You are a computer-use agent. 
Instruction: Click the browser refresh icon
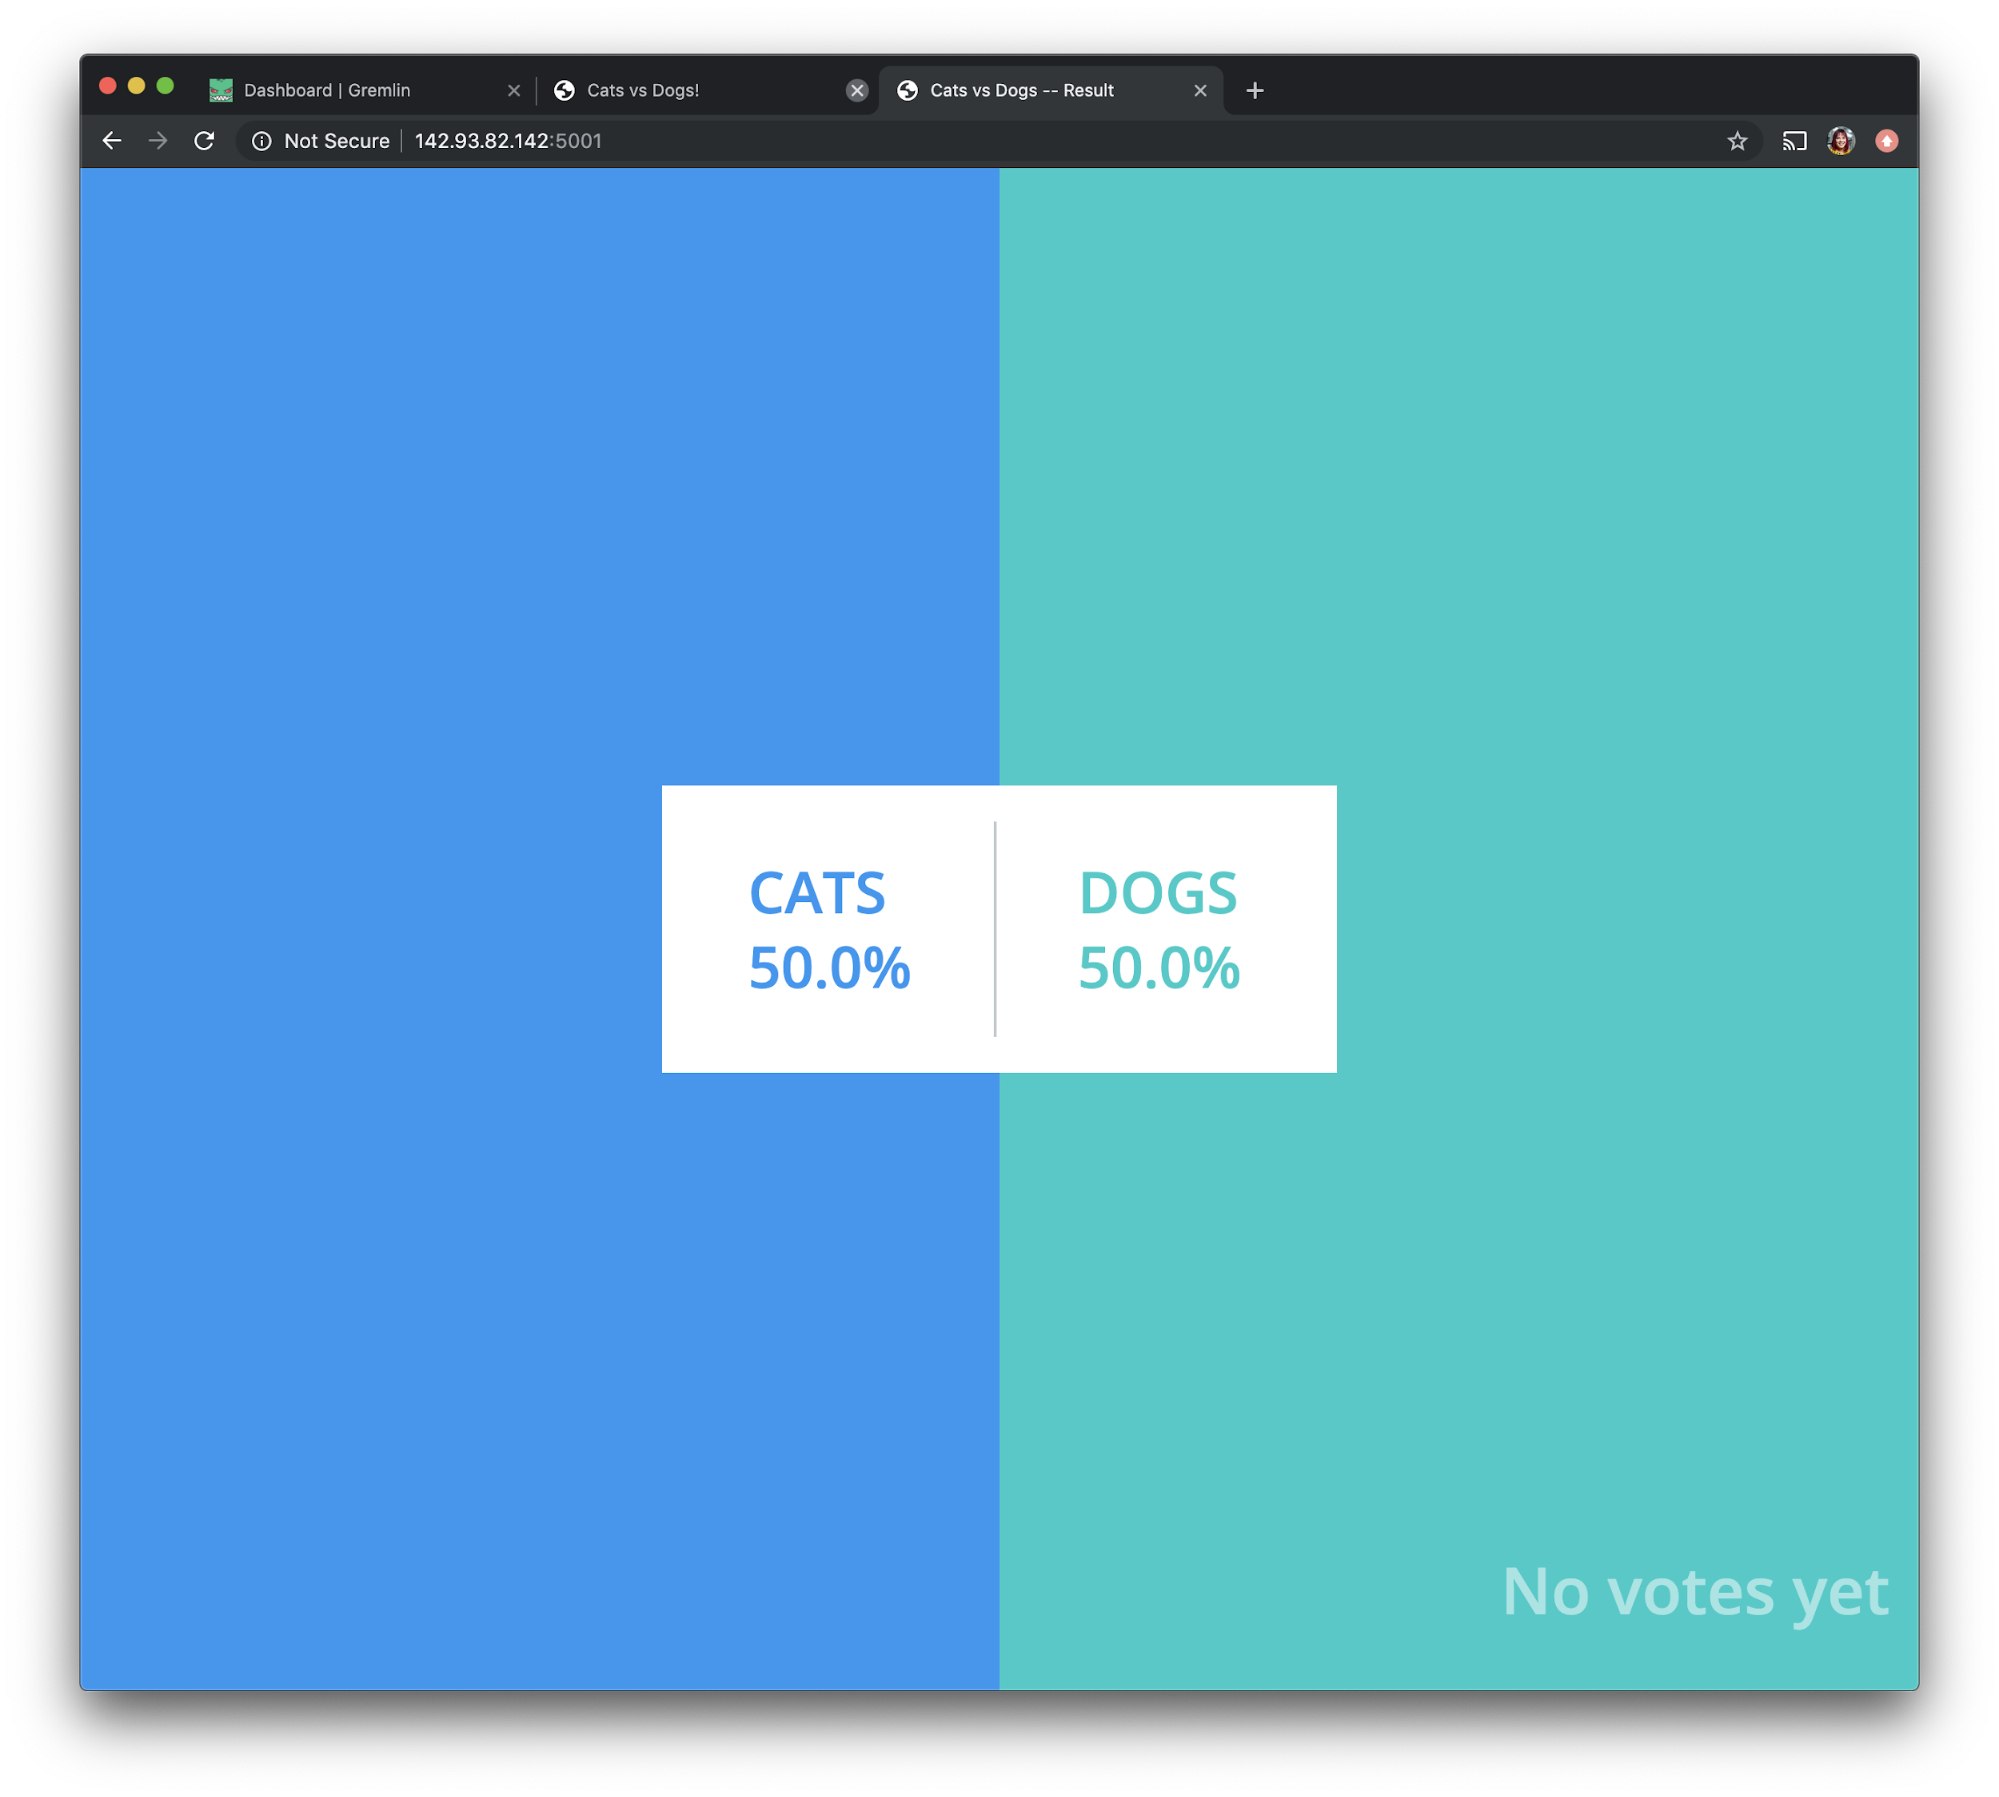pos(206,140)
